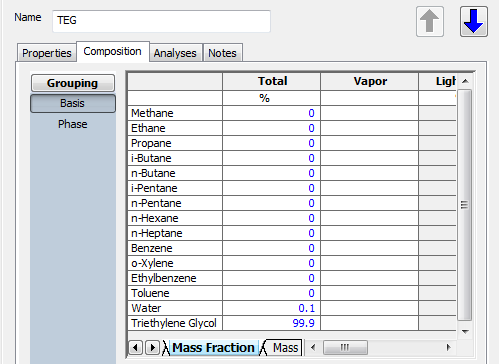Select the Composition tab

(x=113, y=51)
